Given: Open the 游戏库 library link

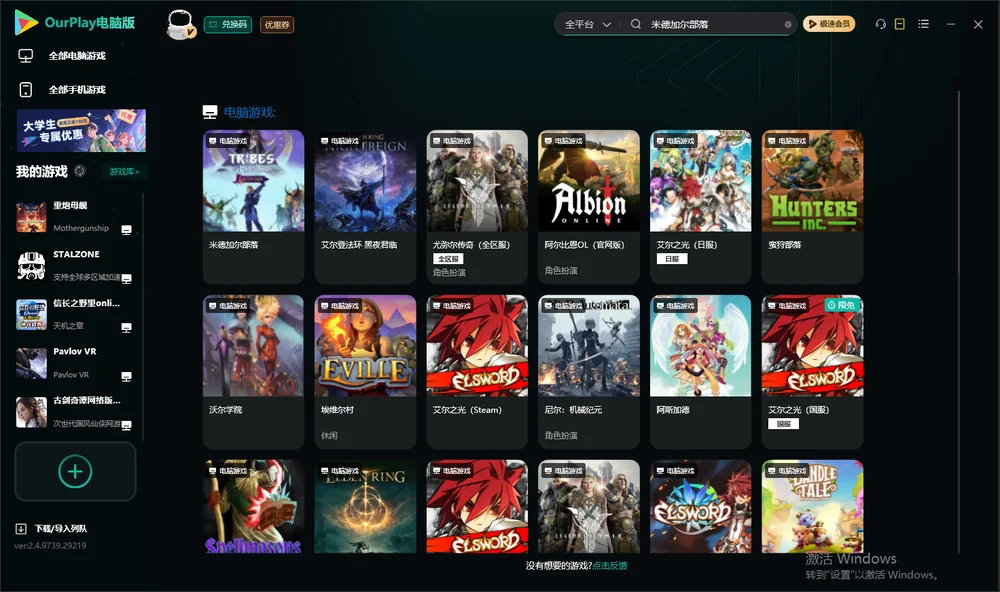Looking at the screenshot, I should click(124, 172).
